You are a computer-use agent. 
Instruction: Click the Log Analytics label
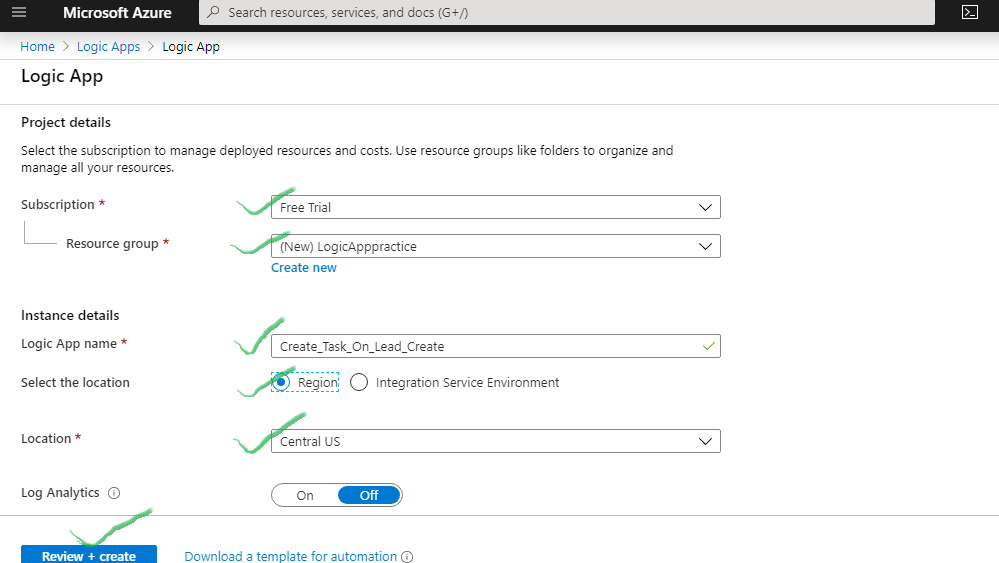tap(61, 492)
